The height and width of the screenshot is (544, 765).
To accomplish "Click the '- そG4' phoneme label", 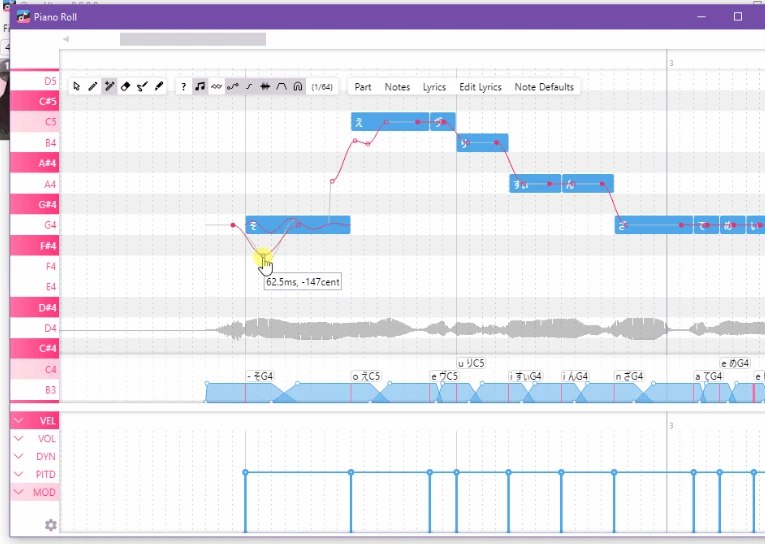I will tap(260, 376).
